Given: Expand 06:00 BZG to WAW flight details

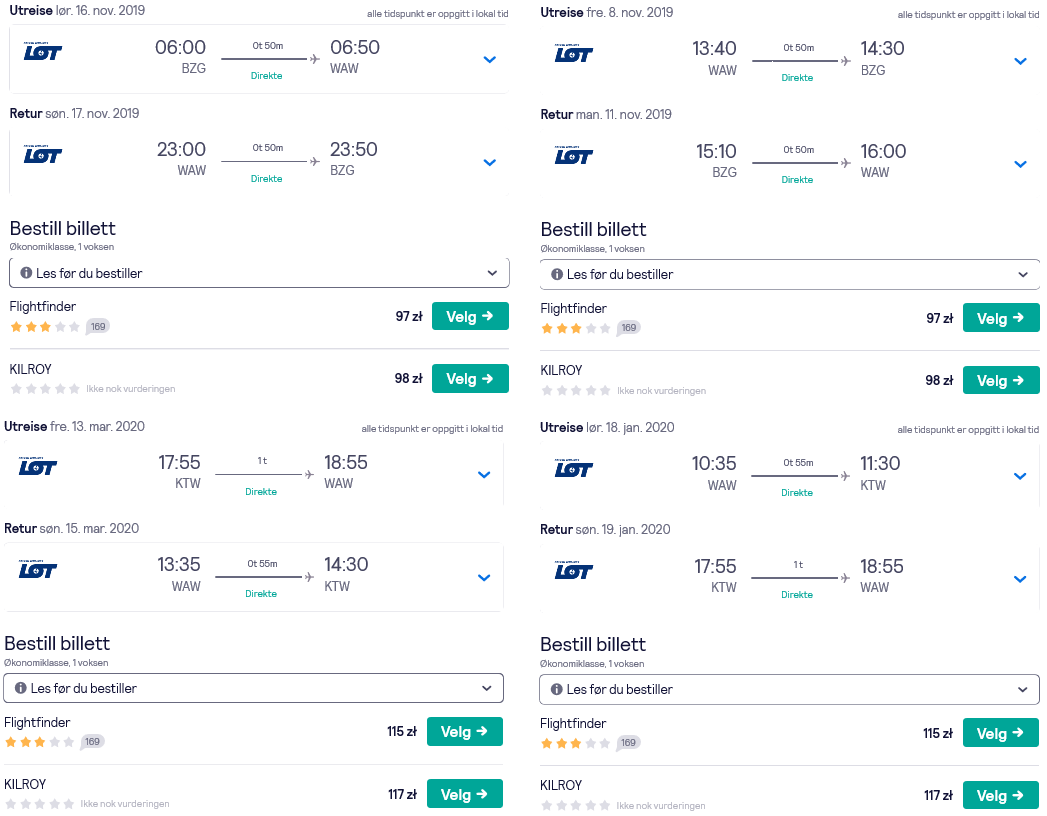Looking at the screenshot, I should pos(489,59).
